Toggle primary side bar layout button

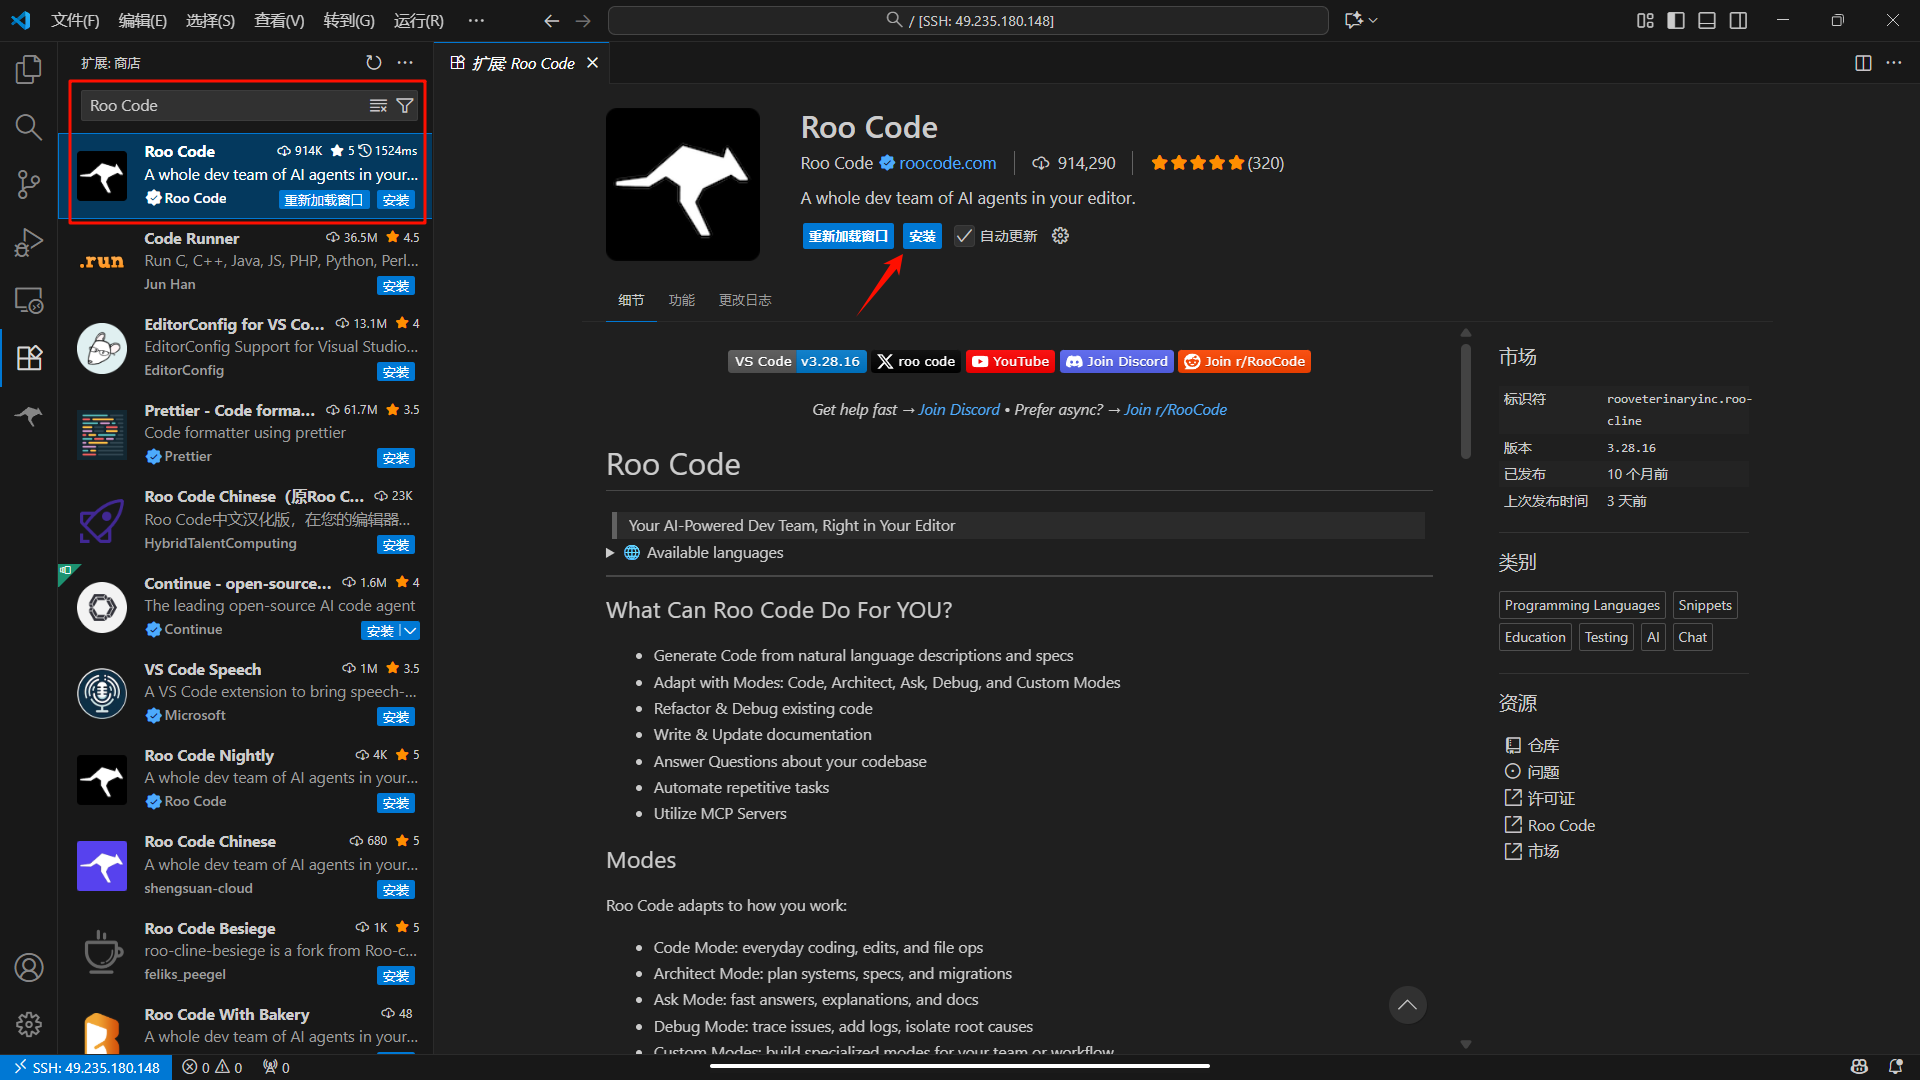(x=1676, y=20)
